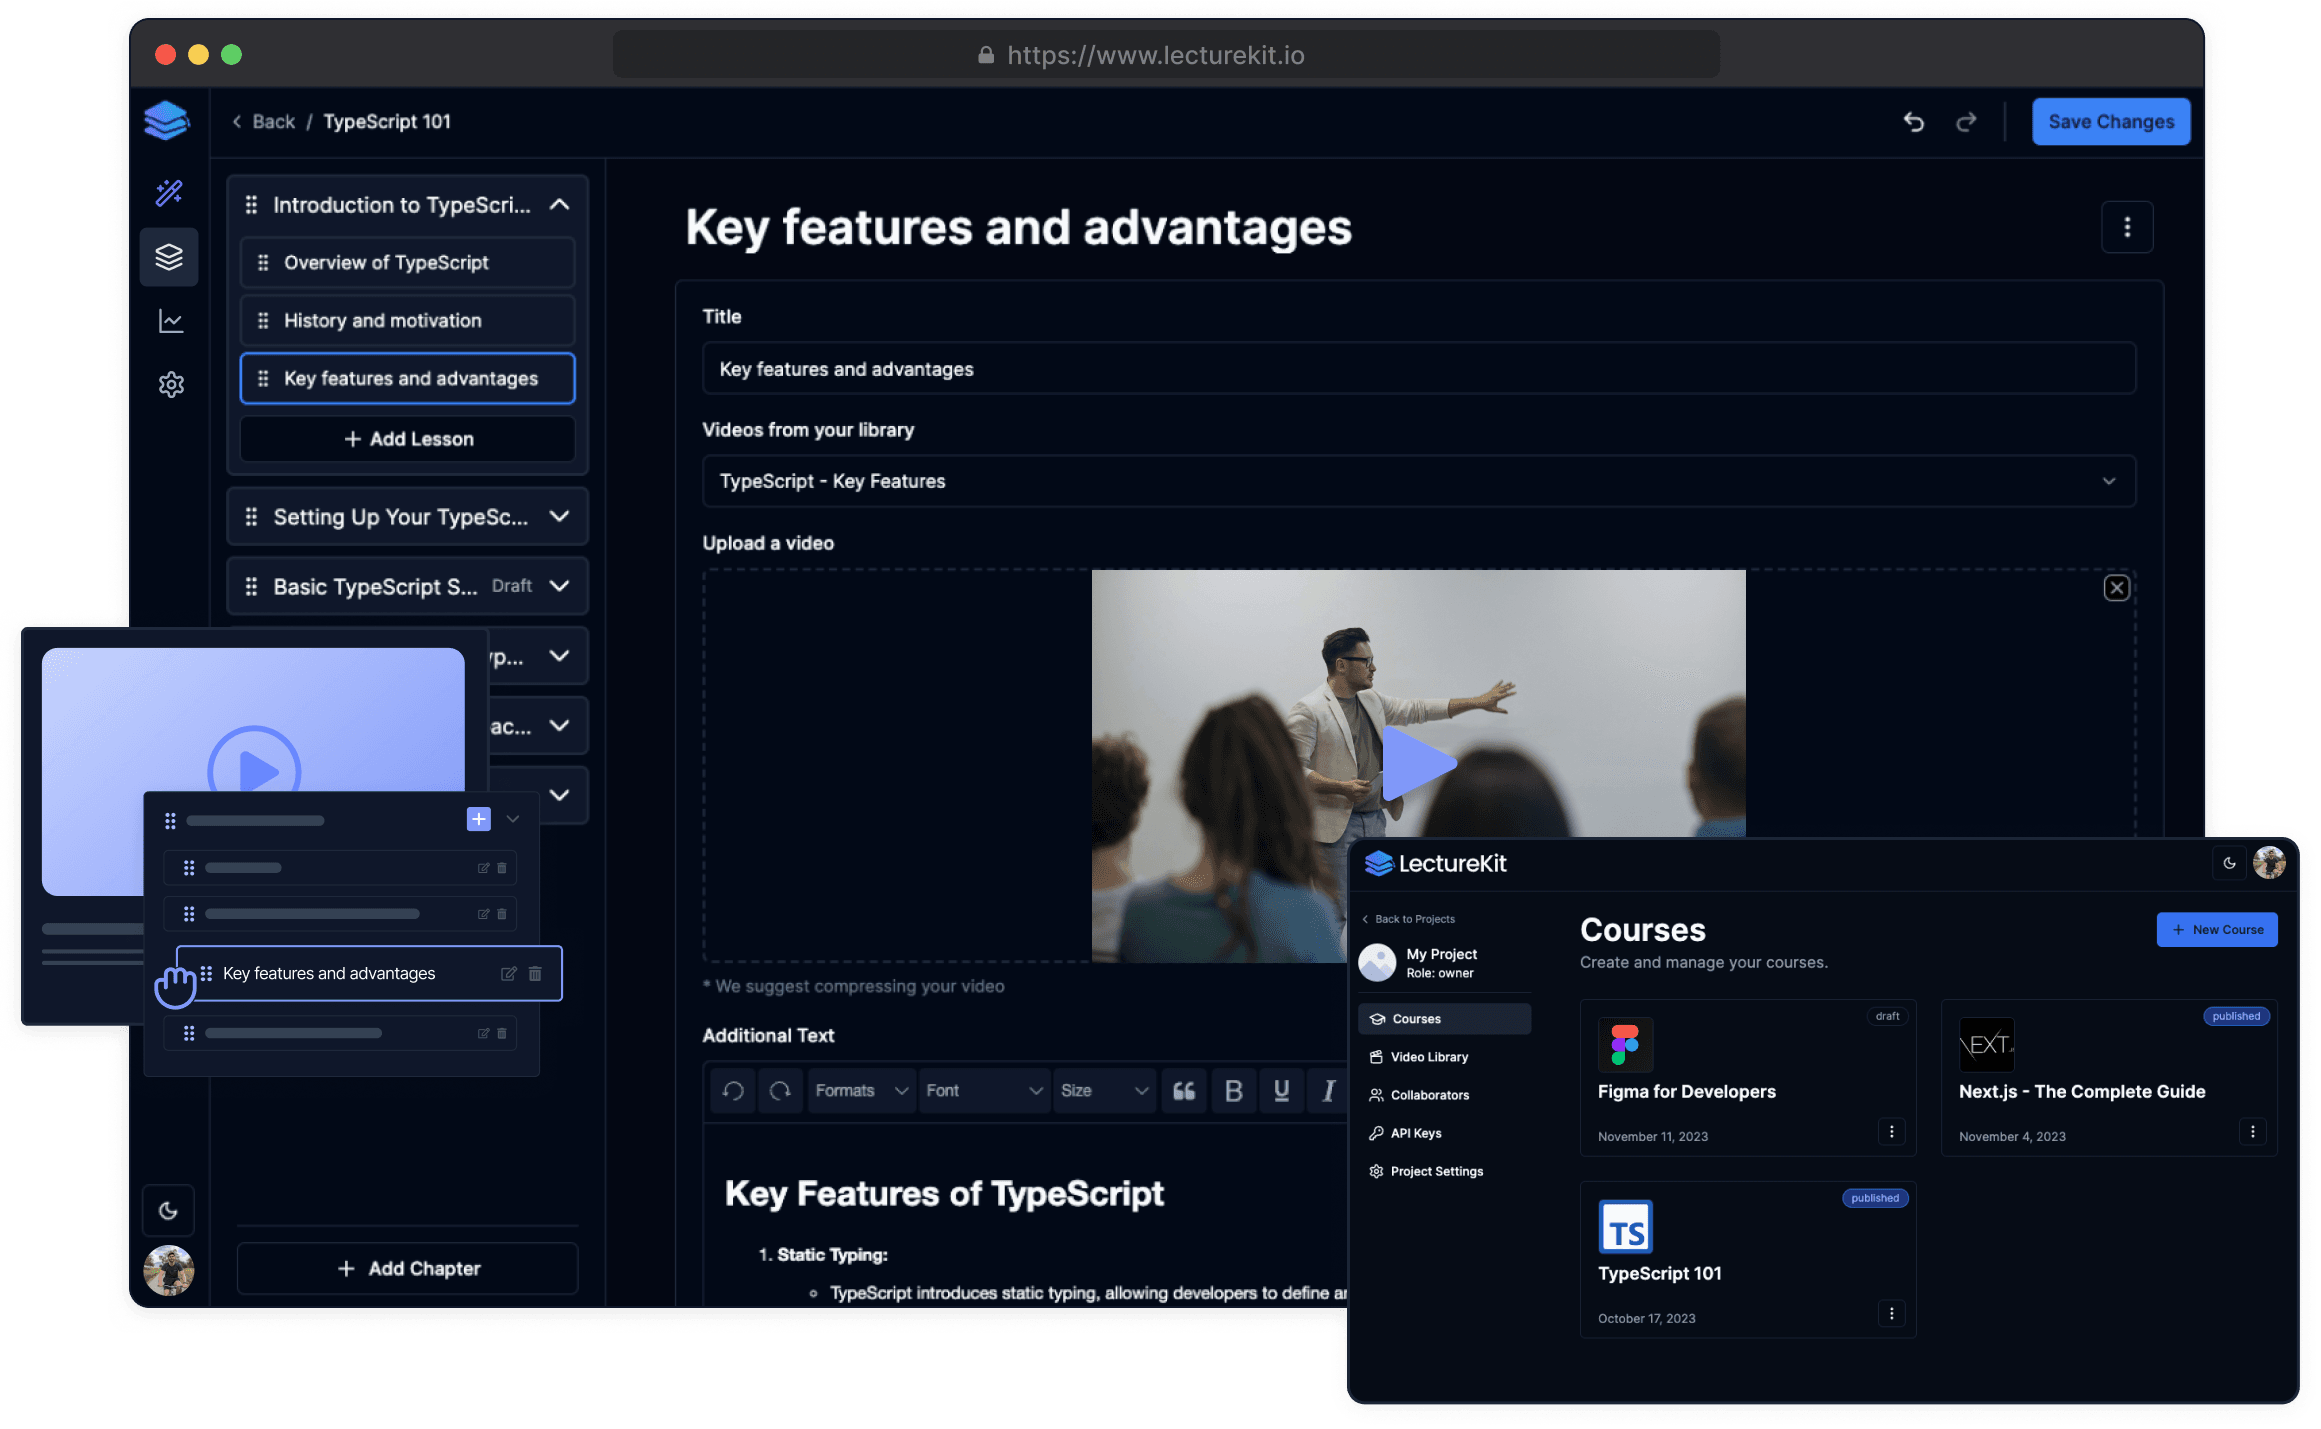Toggle dark mode moon icon in editor sidebar
This screenshot has width=2321, height=1429.
click(x=168, y=1211)
